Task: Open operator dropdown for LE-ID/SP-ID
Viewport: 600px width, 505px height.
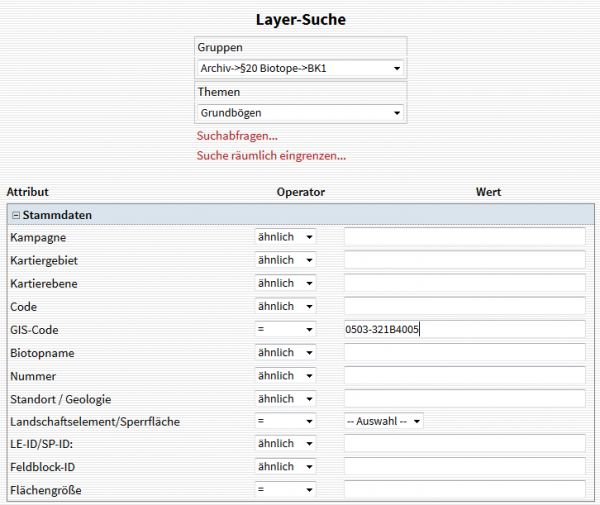Action: click(x=285, y=444)
